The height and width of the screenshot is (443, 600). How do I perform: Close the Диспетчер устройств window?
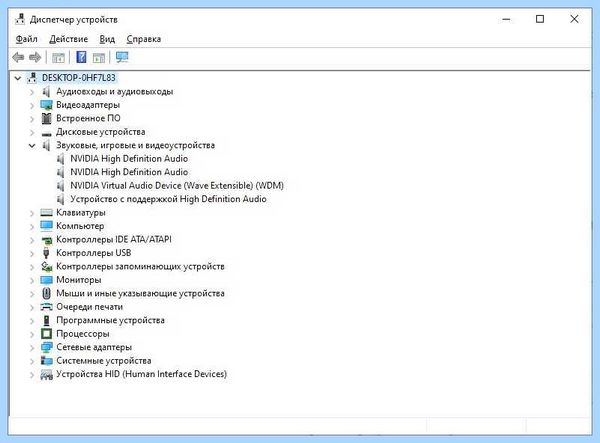click(x=574, y=19)
